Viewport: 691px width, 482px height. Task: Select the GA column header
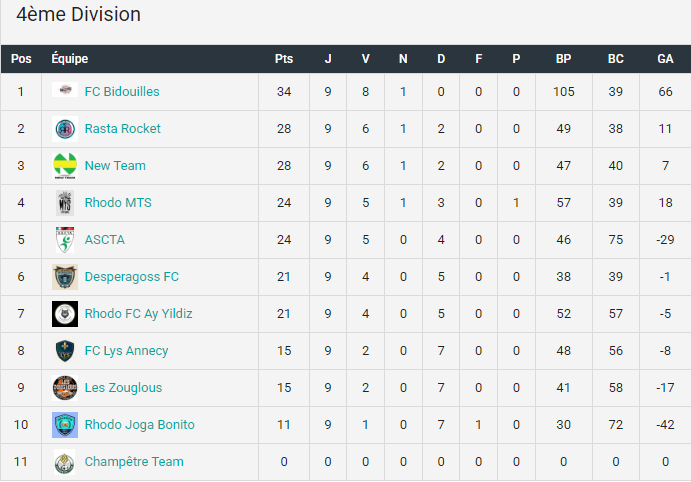click(x=665, y=59)
